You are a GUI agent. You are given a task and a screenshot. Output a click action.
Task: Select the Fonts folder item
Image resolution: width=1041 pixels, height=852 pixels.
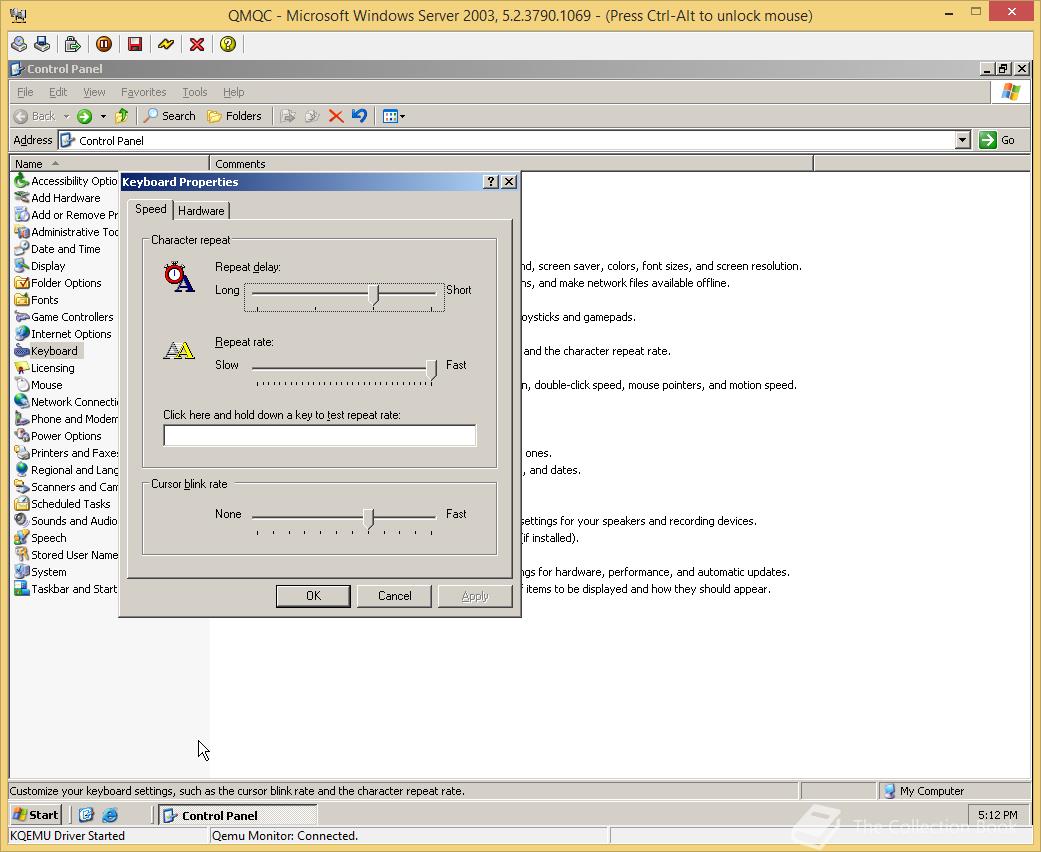coord(36,299)
